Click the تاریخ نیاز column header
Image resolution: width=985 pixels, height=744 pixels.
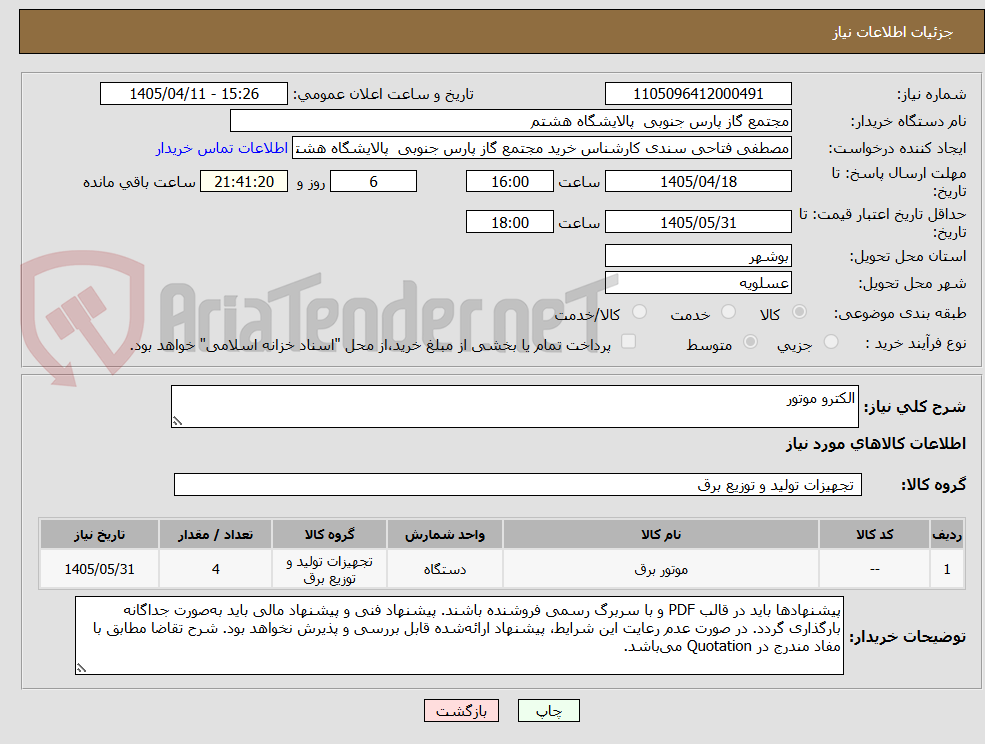(99, 534)
